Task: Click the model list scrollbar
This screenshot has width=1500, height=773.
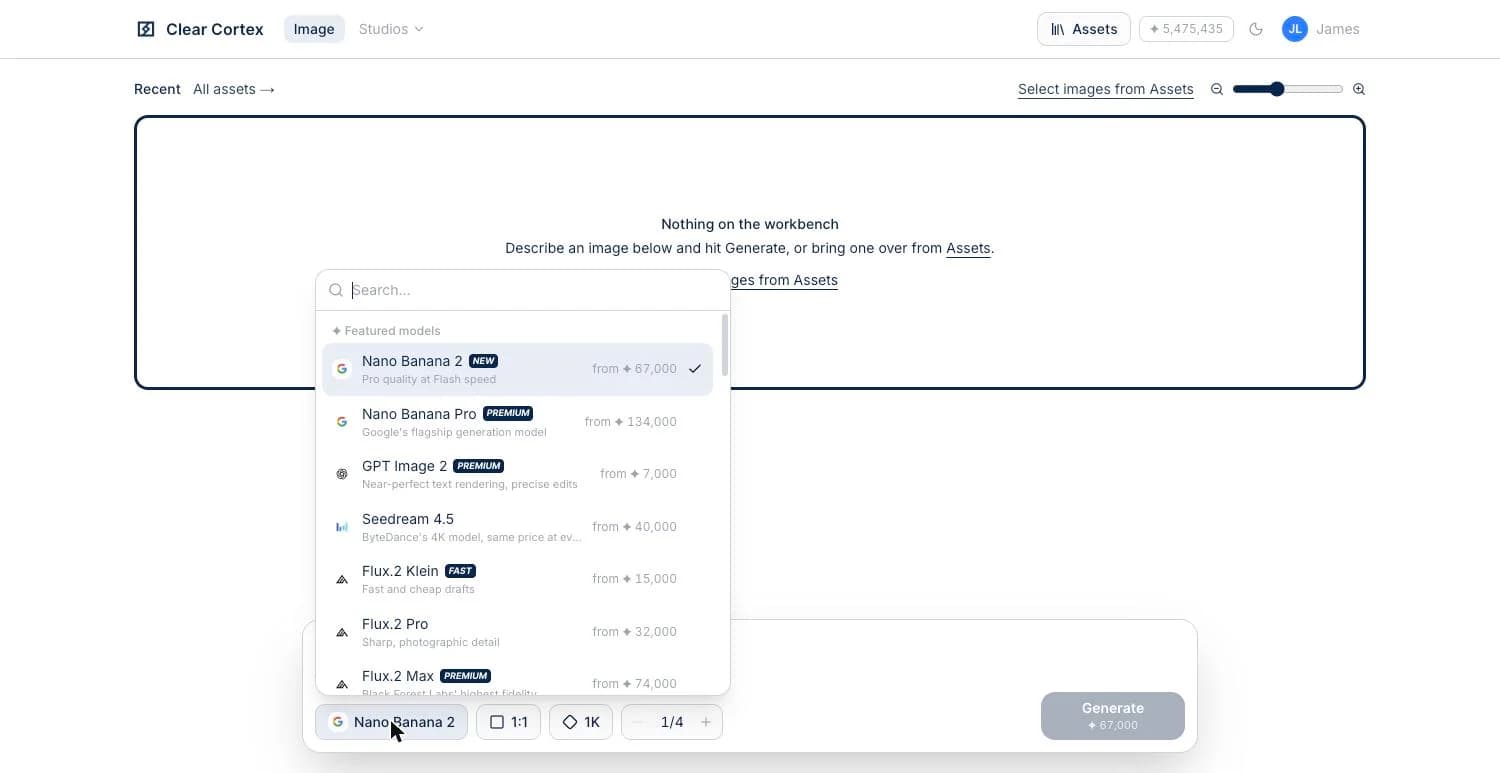Action: (x=724, y=345)
